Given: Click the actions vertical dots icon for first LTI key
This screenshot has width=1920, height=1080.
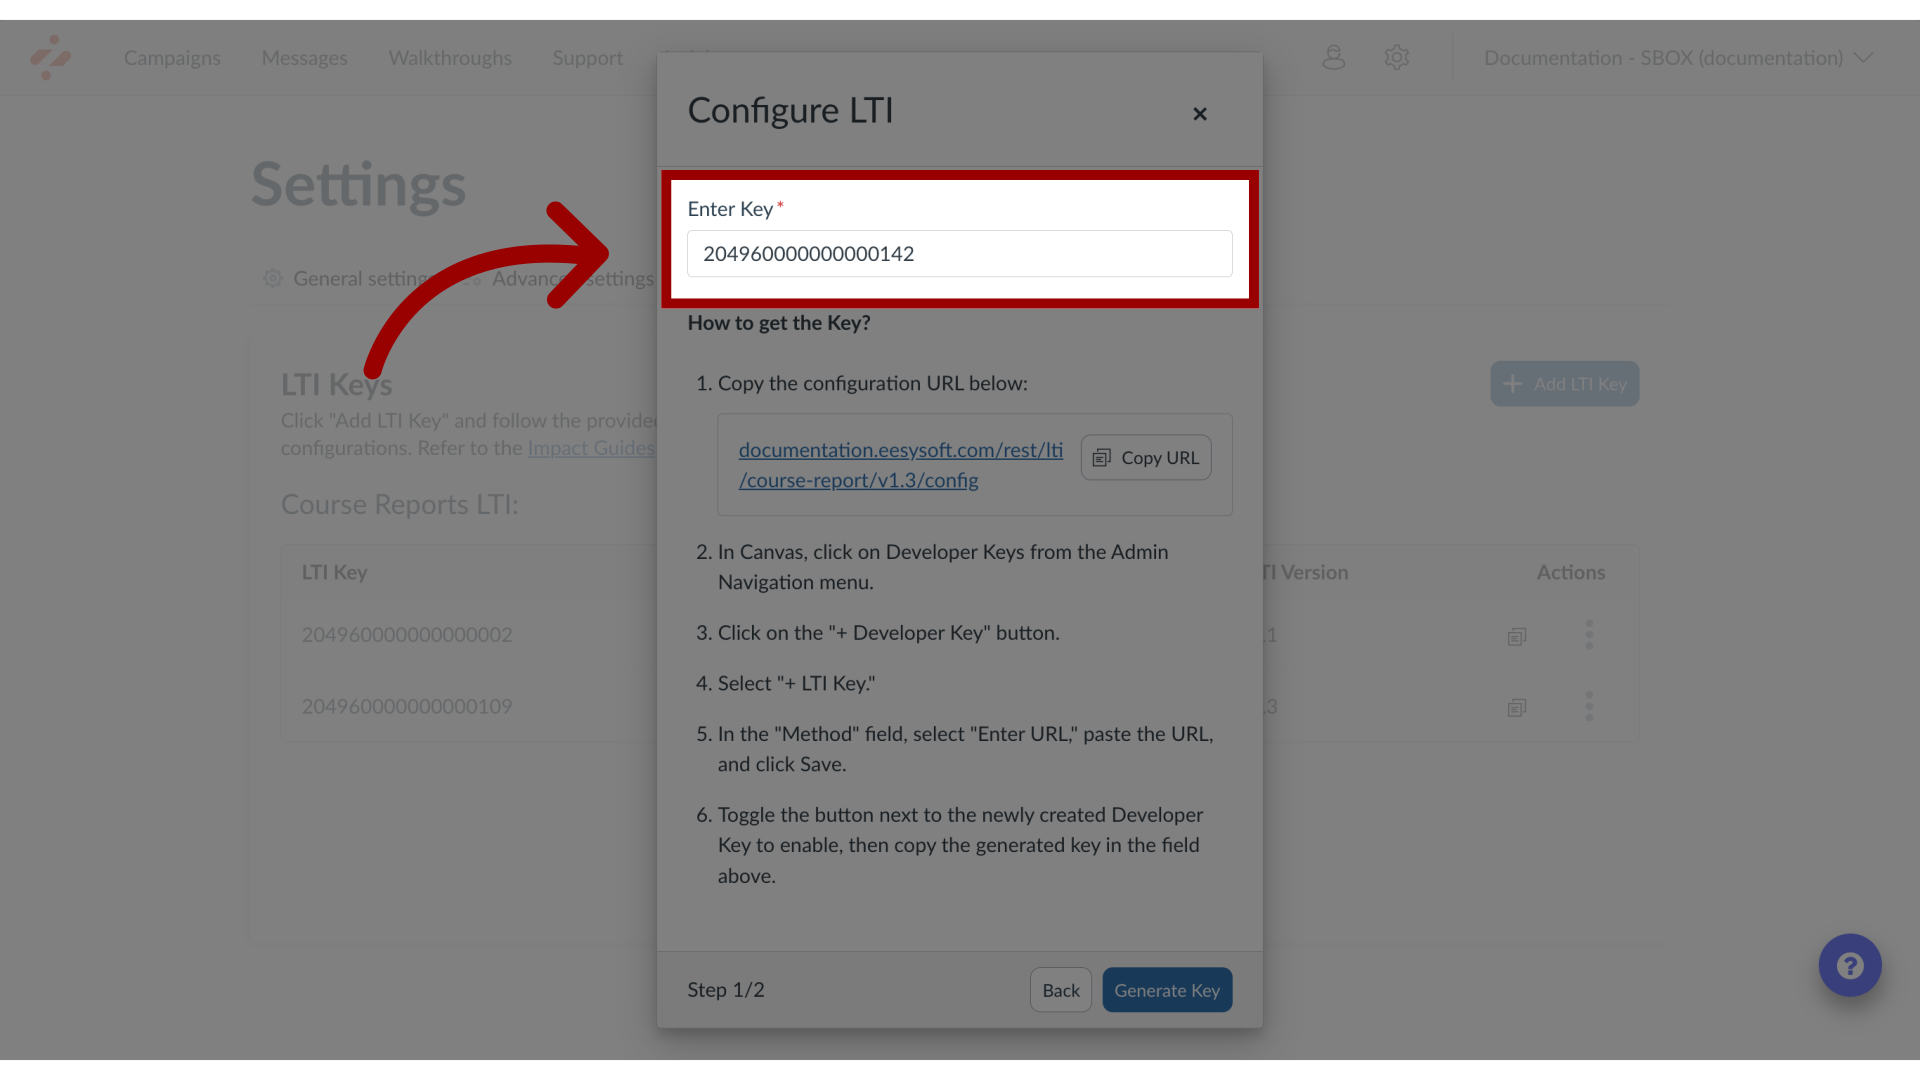Looking at the screenshot, I should click(1589, 634).
